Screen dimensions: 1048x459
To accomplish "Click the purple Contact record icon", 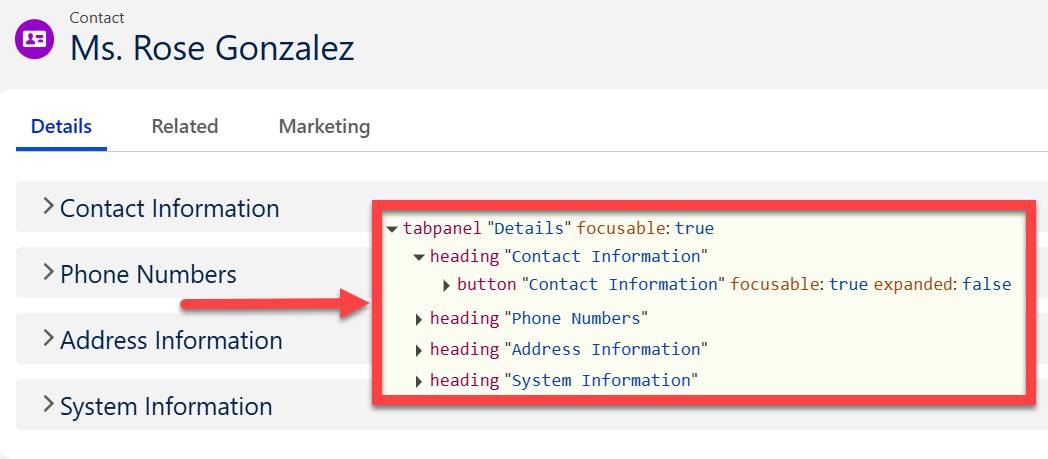I will coord(34,39).
